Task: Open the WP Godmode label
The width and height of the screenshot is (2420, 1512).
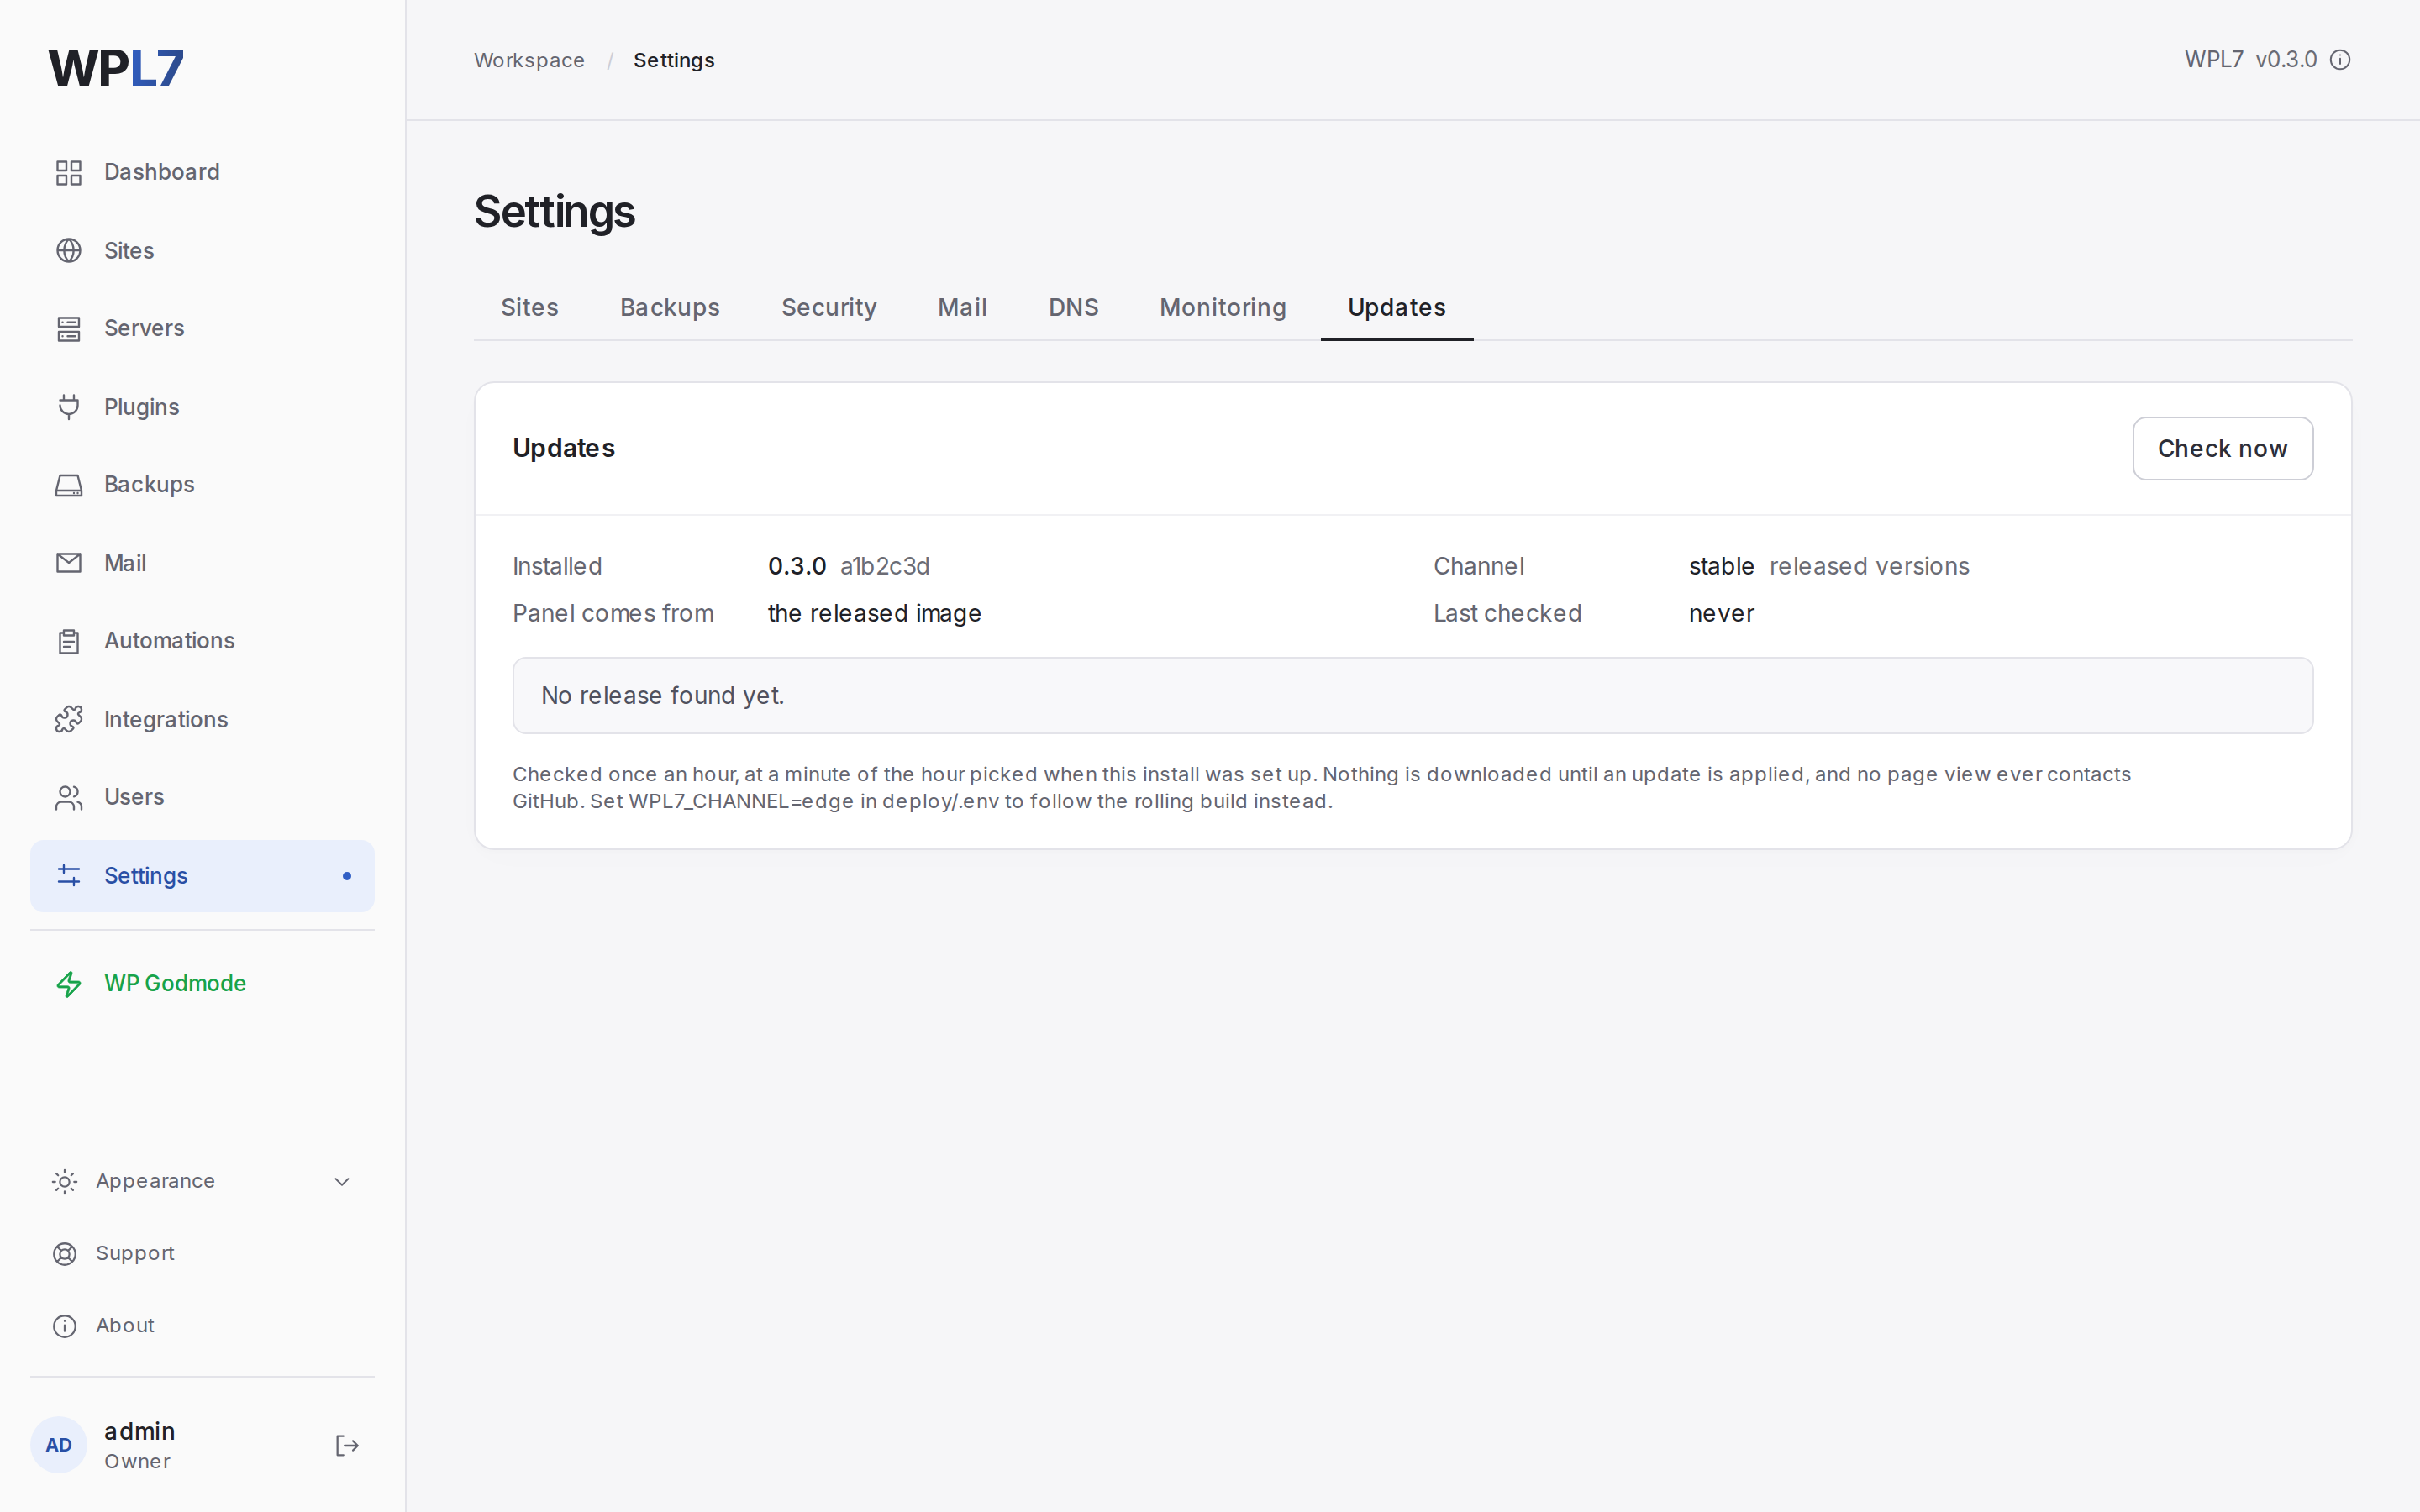Action: 175,984
